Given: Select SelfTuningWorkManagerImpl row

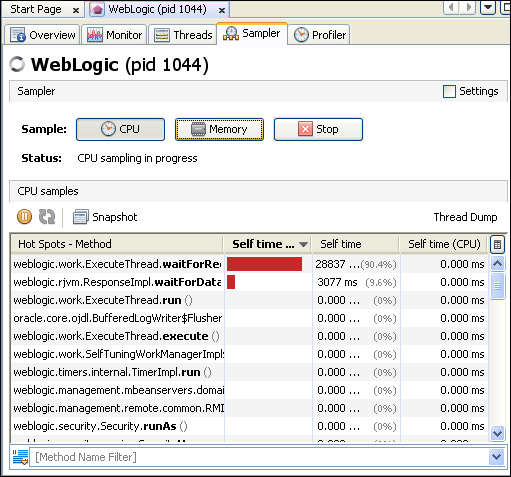Looking at the screenshot, I should 250,354.
